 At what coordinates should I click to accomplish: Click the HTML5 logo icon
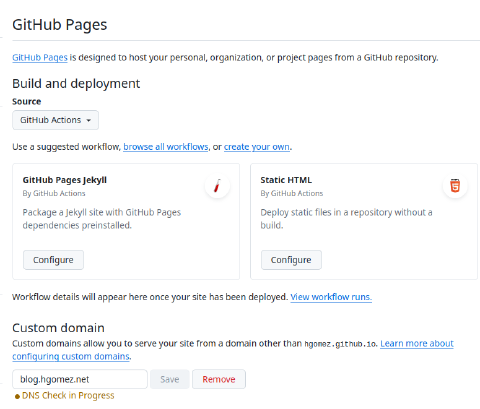pos(455,186)
